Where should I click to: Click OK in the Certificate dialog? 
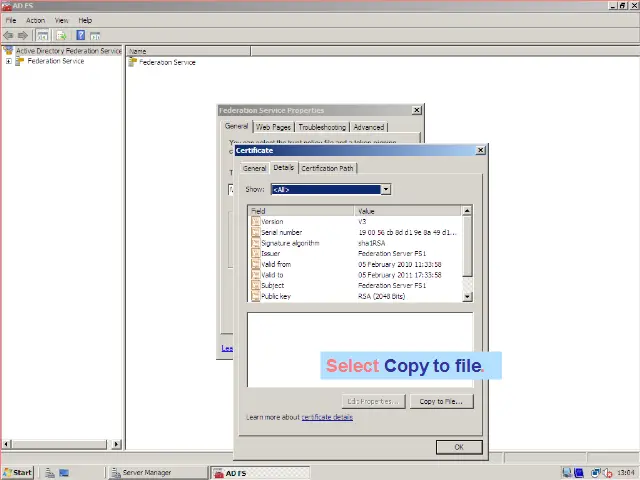458,447
